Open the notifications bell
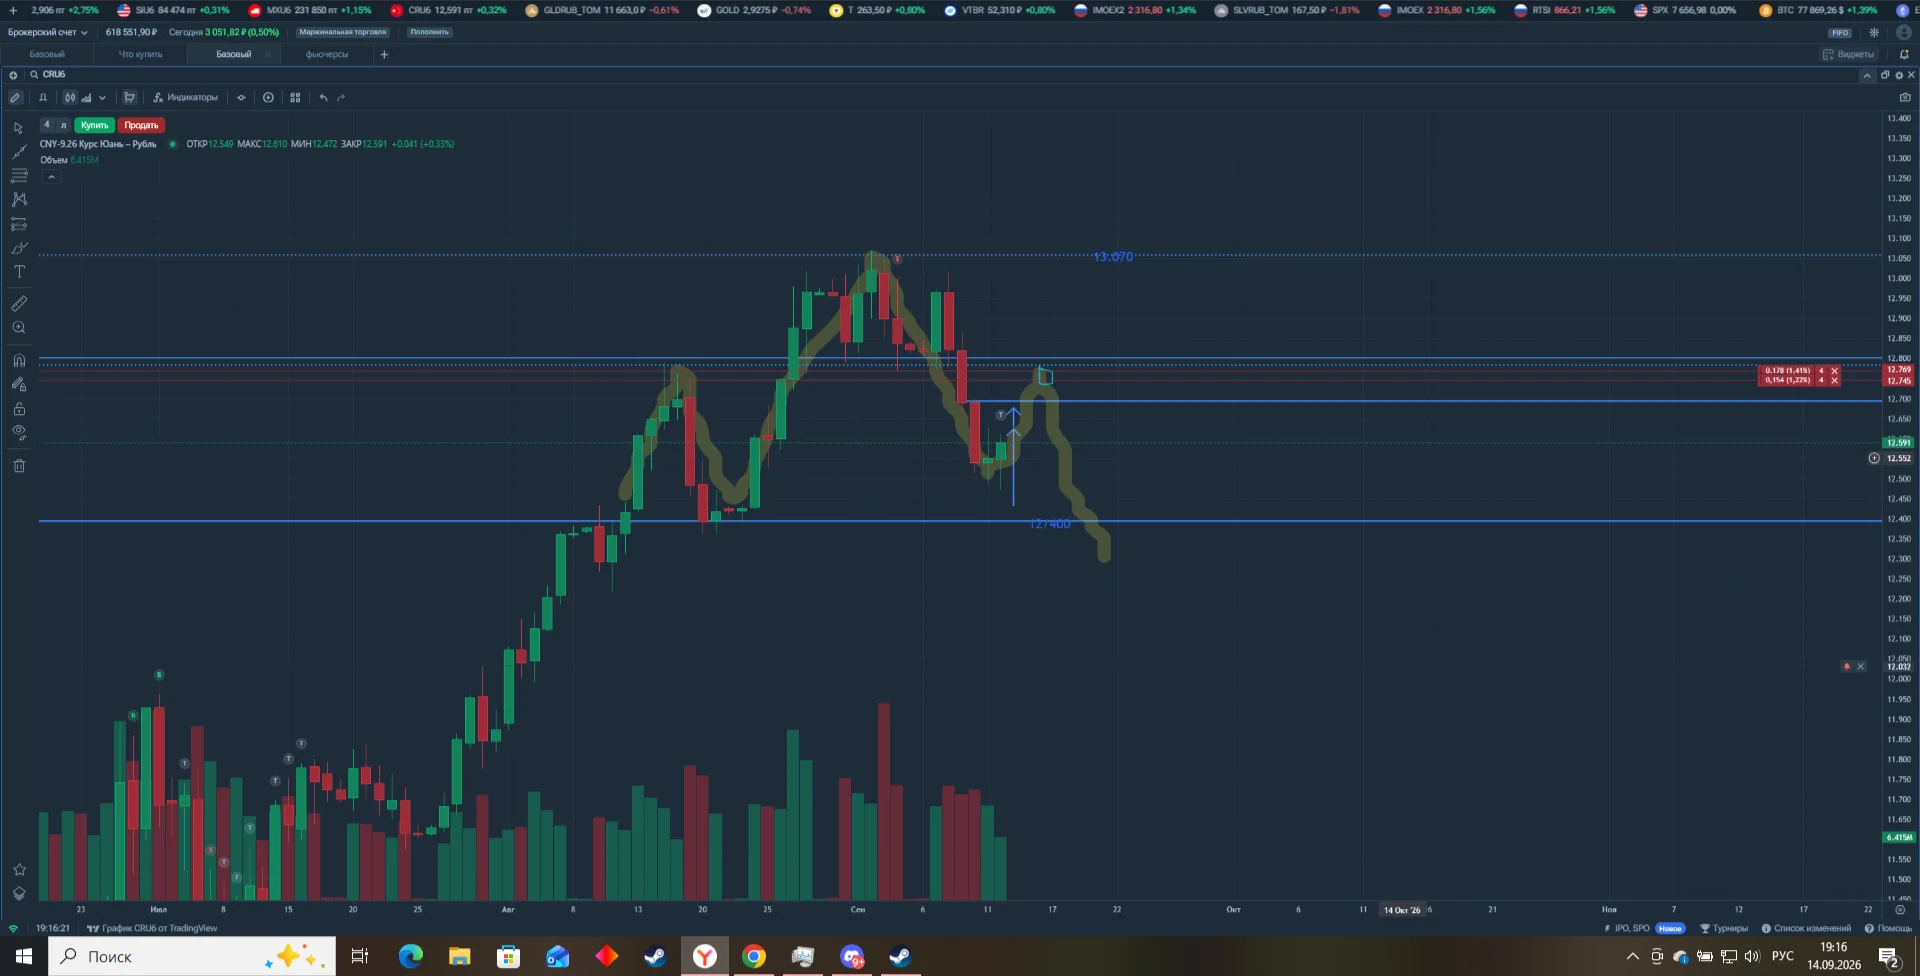Screen dimensions: 1920x976 tap(1904, 55)
